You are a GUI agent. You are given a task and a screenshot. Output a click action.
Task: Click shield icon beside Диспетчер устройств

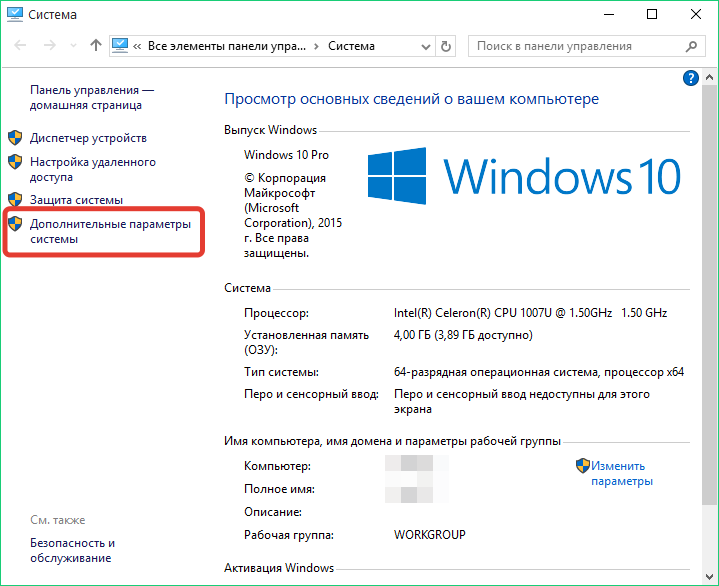pos(15,138)
